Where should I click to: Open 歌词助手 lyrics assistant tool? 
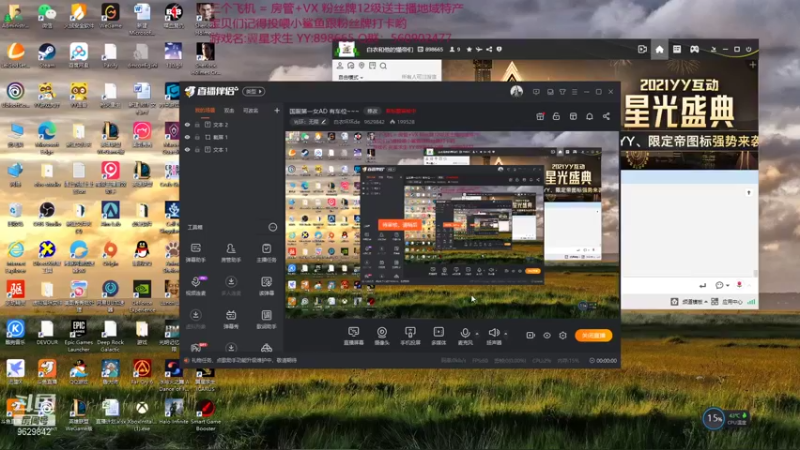[266, 319]
